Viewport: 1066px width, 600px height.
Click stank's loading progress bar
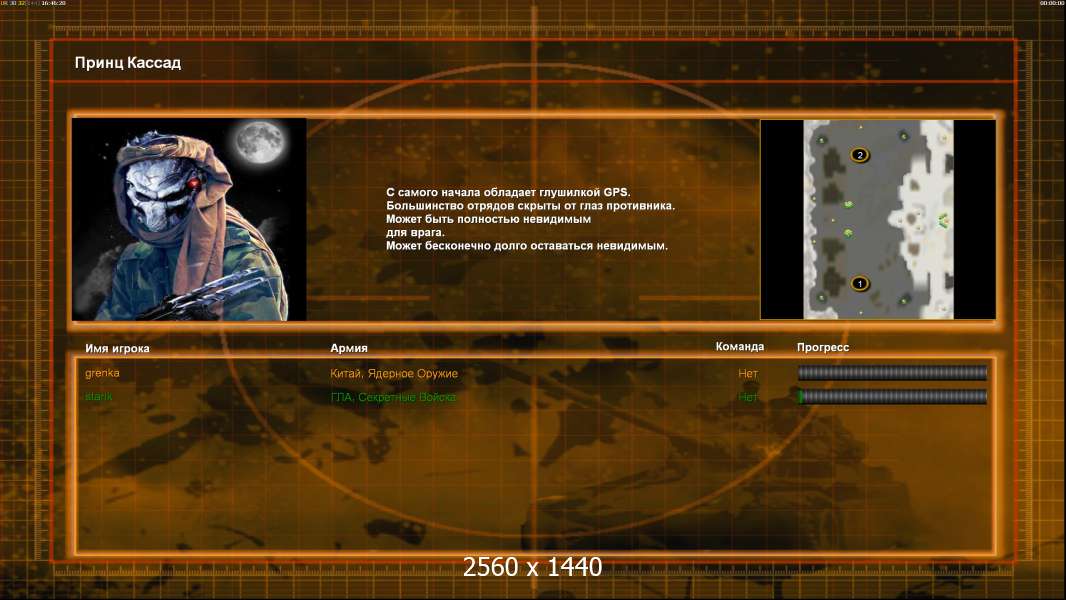point(892,396)
